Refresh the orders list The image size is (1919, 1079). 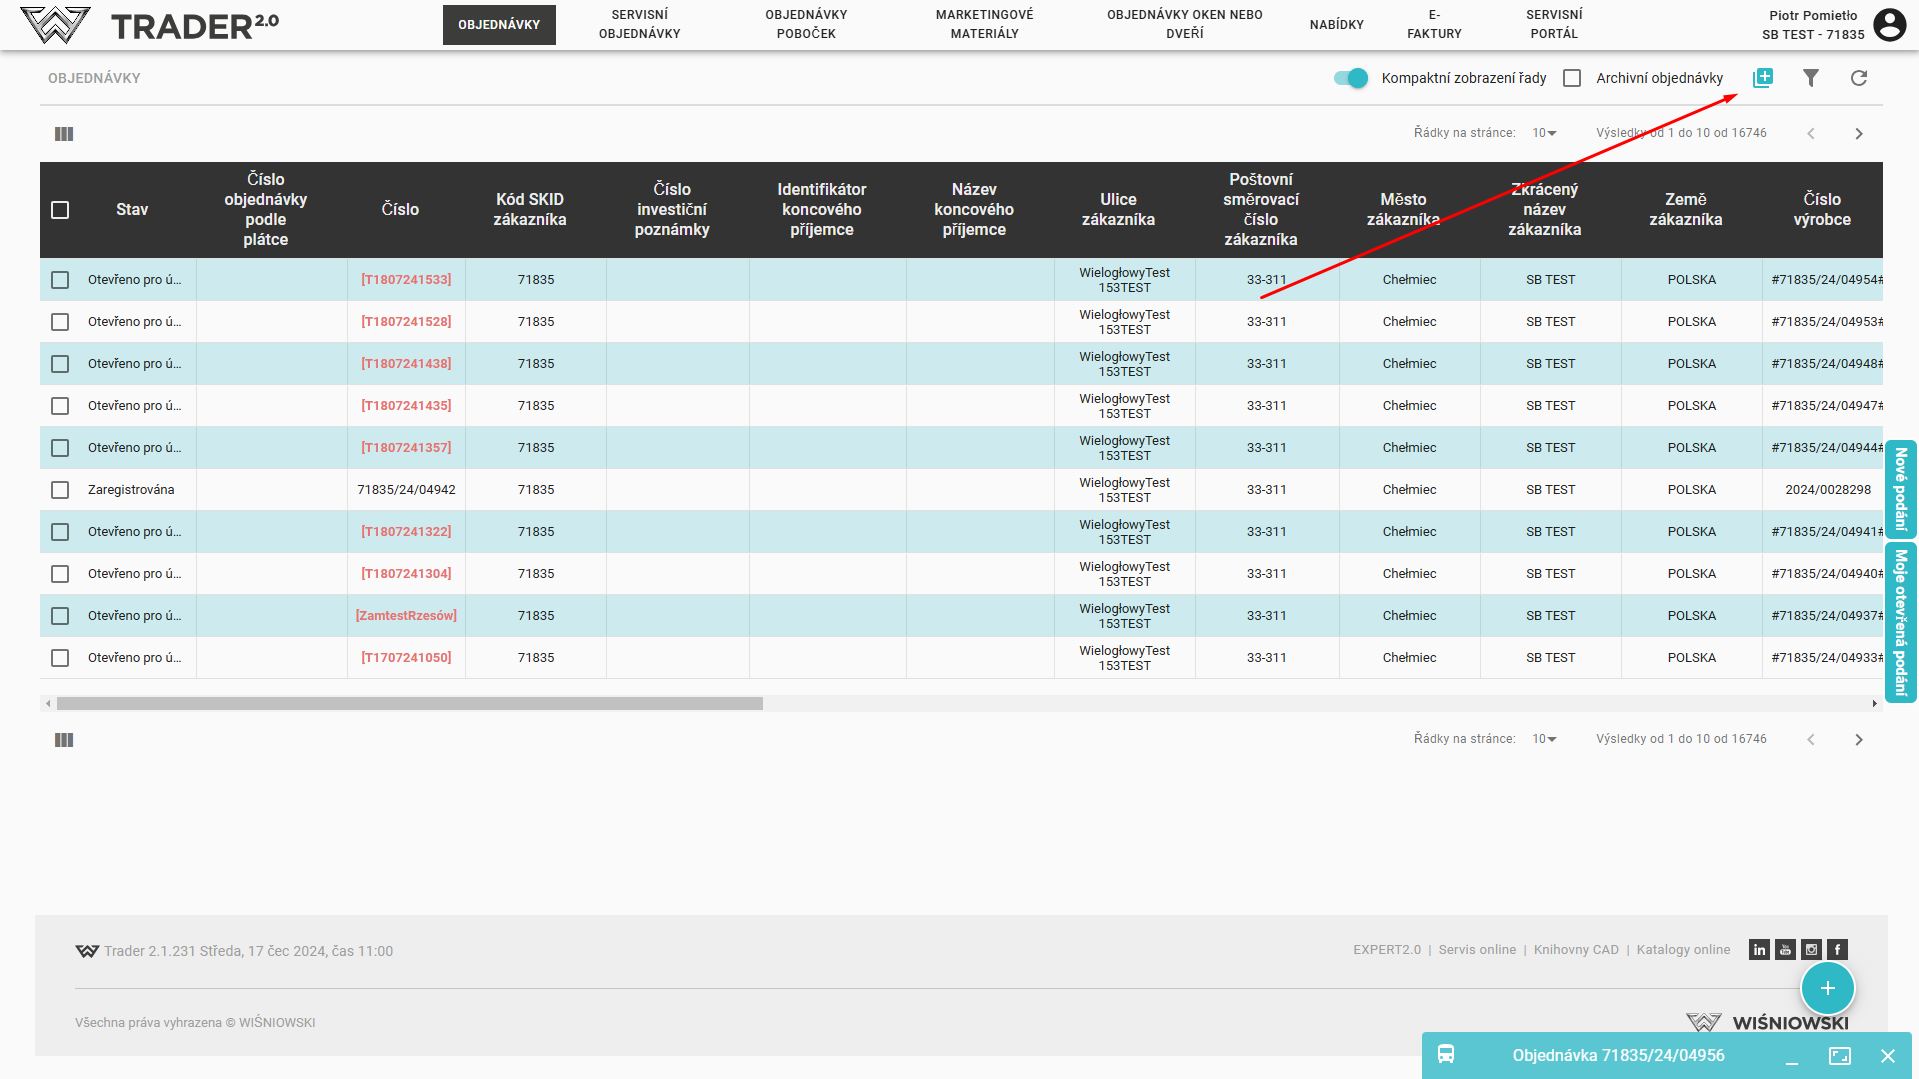pos(1858,78)
